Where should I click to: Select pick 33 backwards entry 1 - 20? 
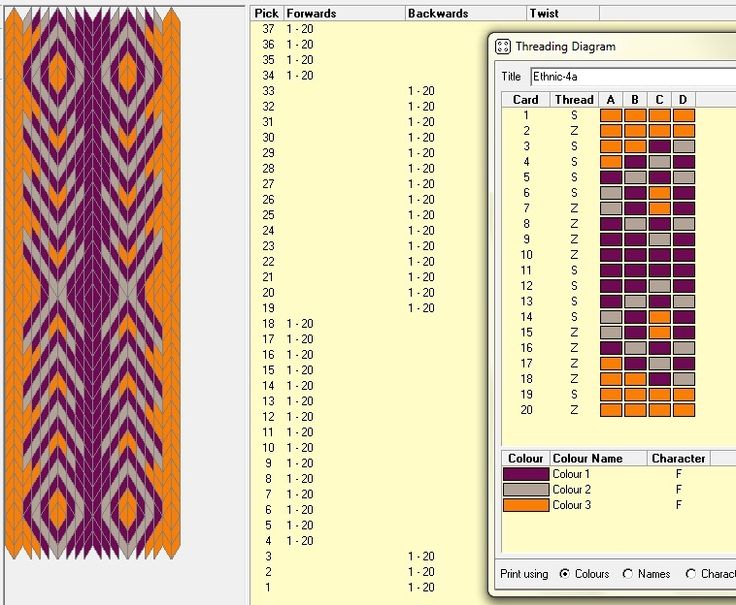click(x=421, y=91)
